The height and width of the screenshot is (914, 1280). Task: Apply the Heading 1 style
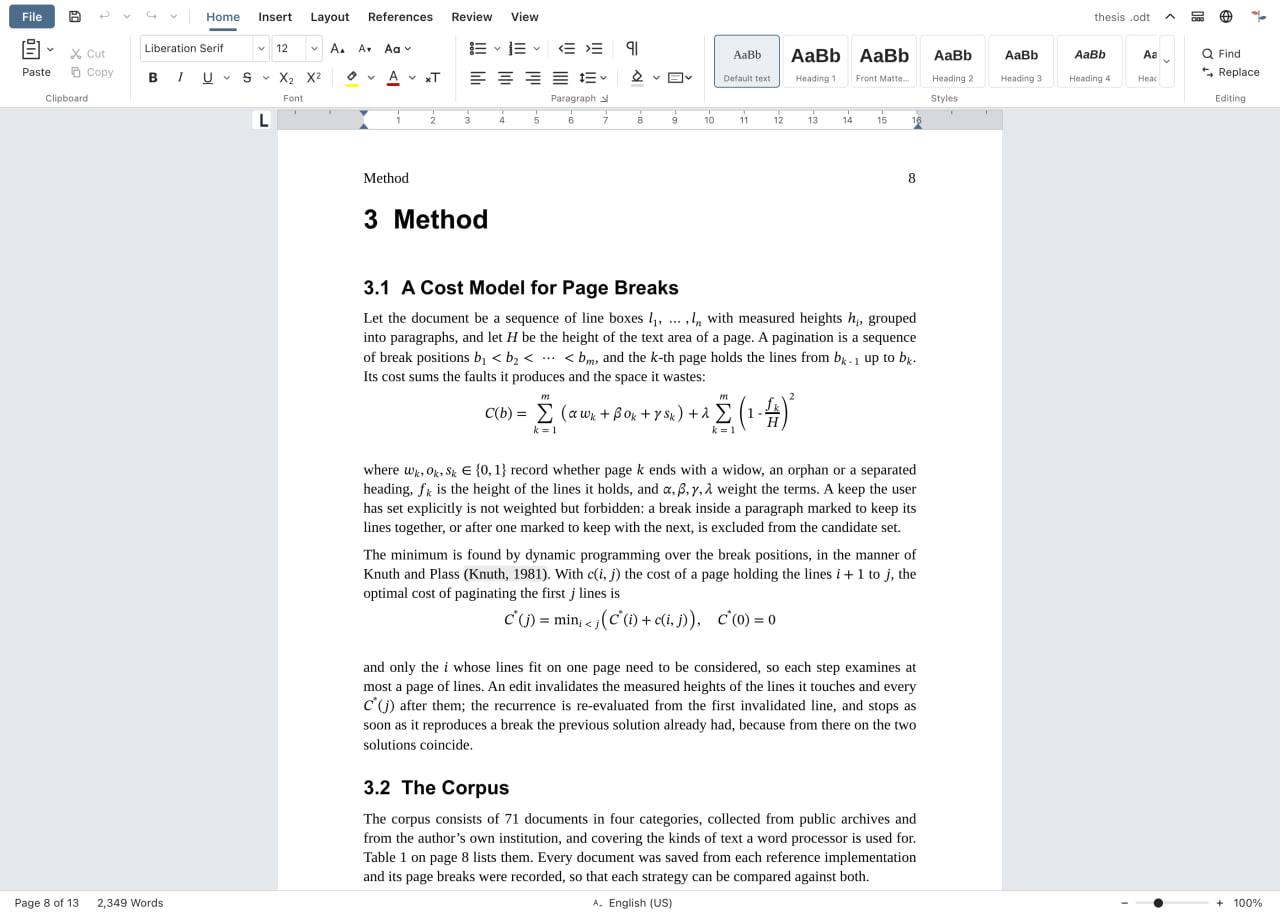click(x=815, y=62)
